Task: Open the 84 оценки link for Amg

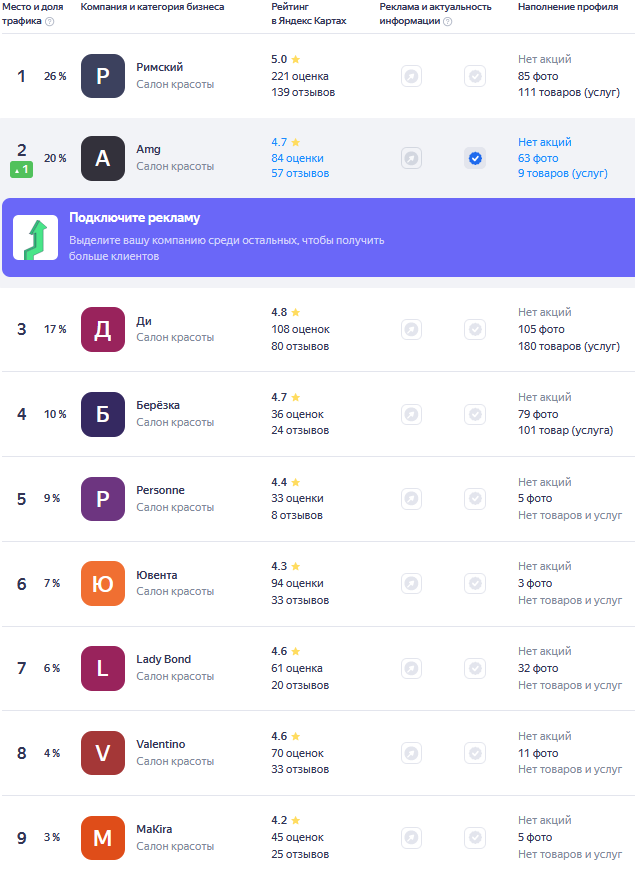Action: click(x=297, y=158)
